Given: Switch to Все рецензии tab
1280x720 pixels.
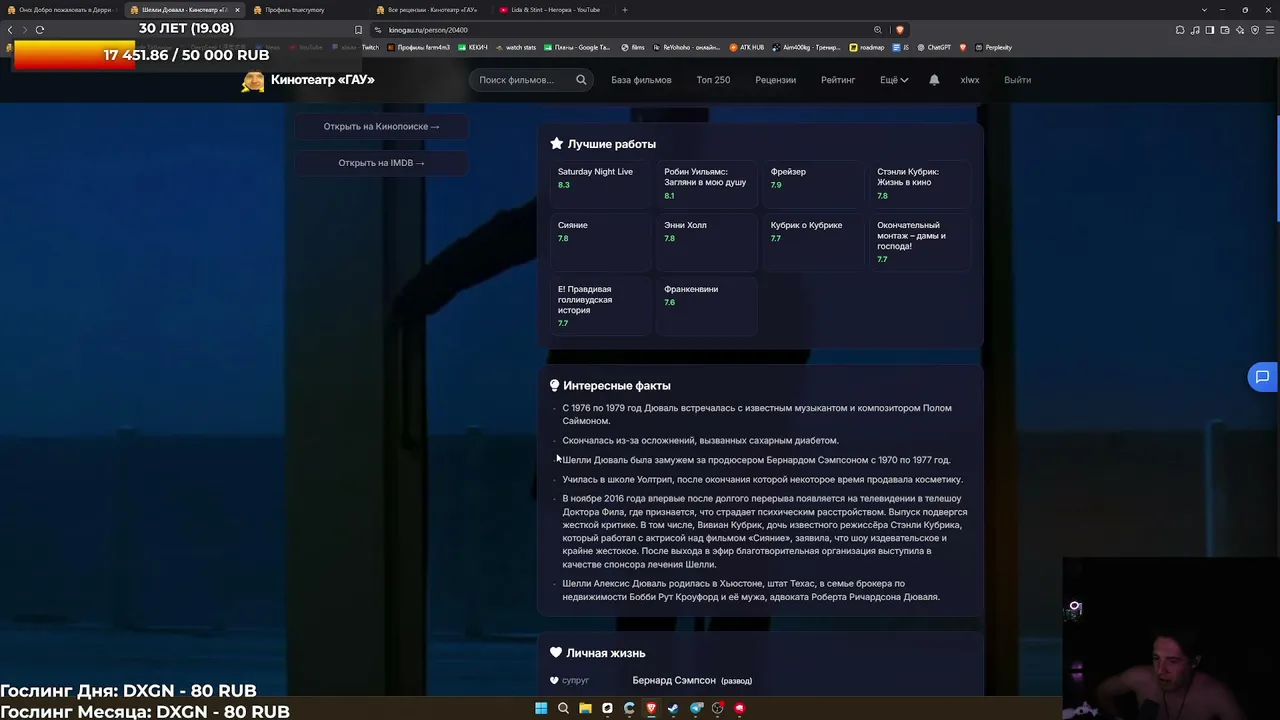Looking at the screenshot, I should pyautogui.click(x=430, y=10).
